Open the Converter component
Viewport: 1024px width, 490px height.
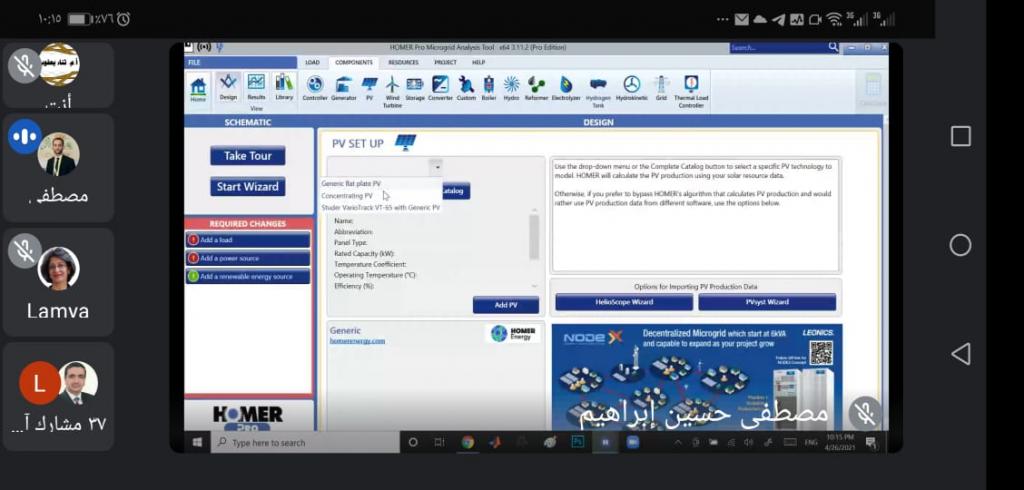click(440, 87)
